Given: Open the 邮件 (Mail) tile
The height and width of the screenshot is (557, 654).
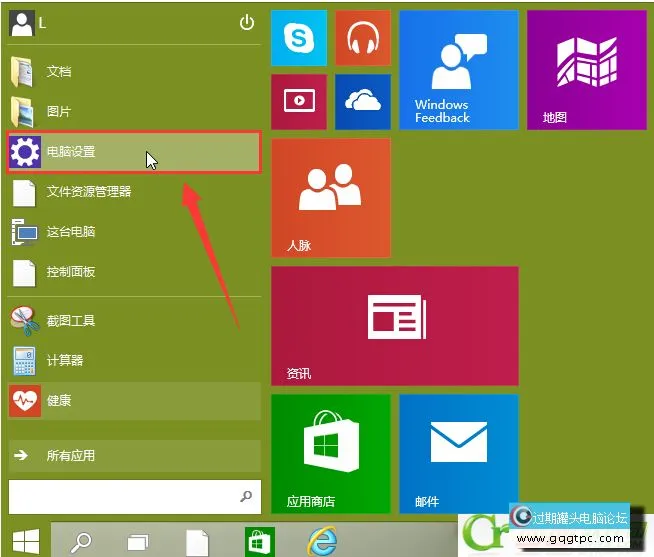Looking at the screenshot, I should 458,452.
